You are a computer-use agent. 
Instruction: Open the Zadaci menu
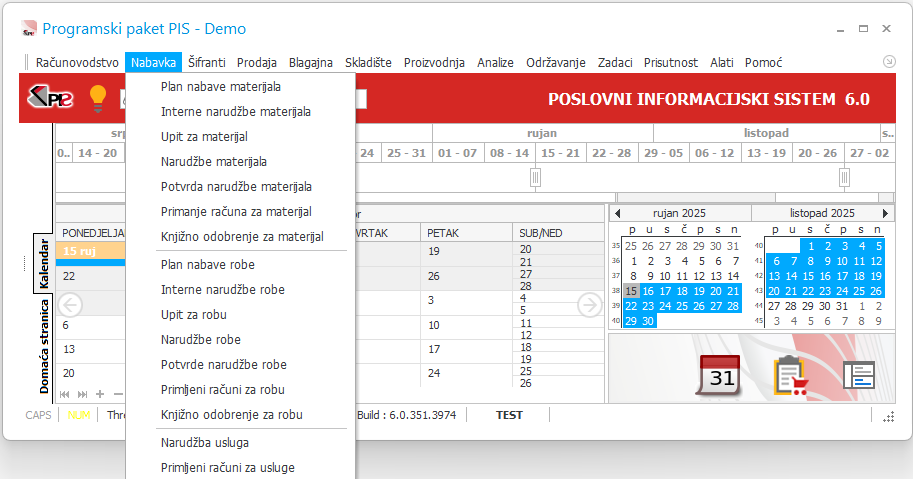coord(615,62)
